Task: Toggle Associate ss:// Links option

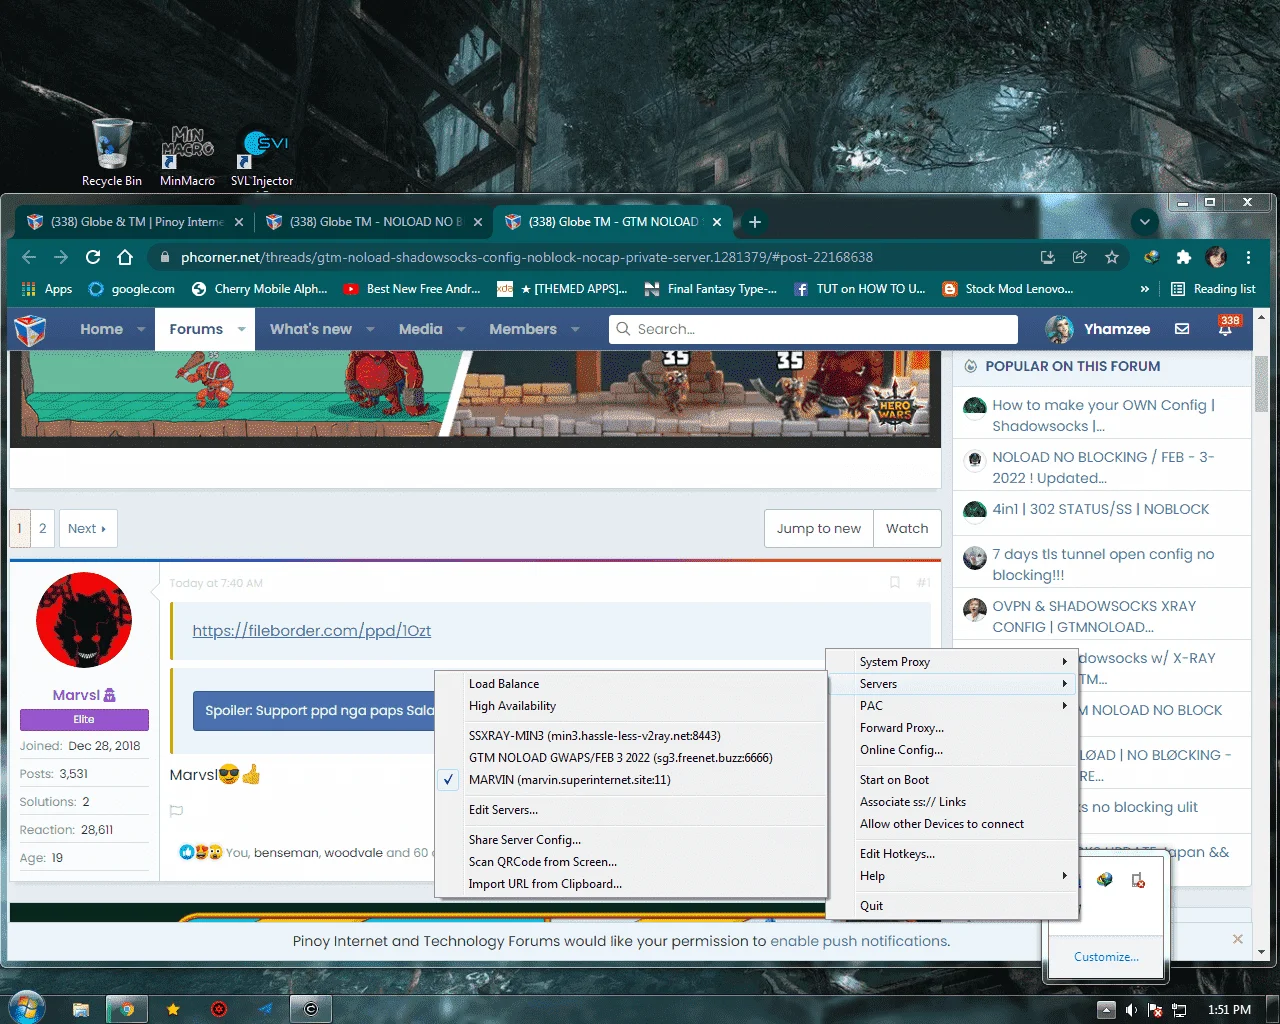Action: (x=952, y=802)
